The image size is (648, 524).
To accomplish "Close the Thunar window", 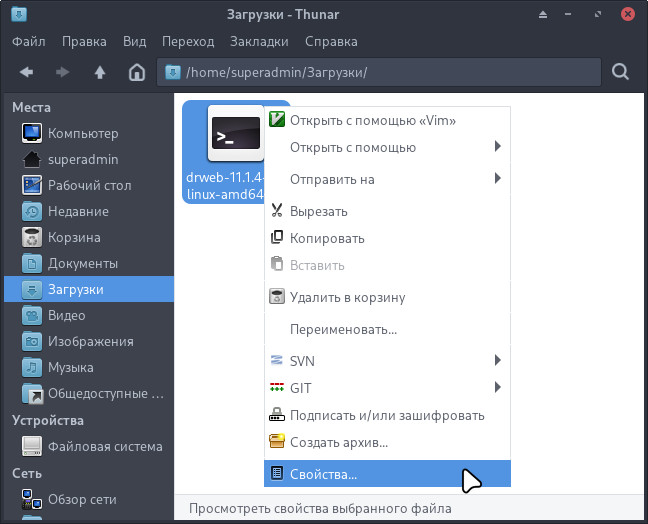I will click(x=627, y=14).
